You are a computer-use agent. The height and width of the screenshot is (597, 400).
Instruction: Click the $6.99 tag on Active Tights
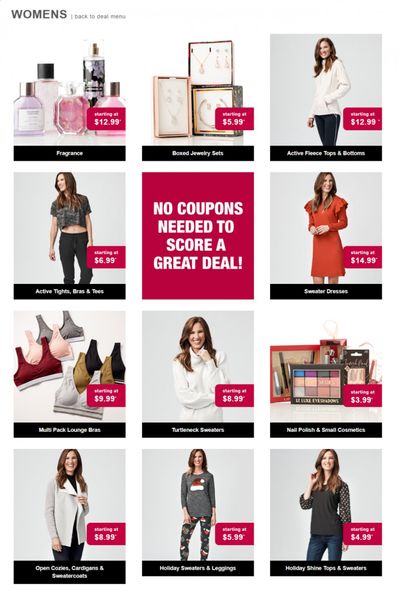(106, 257)
